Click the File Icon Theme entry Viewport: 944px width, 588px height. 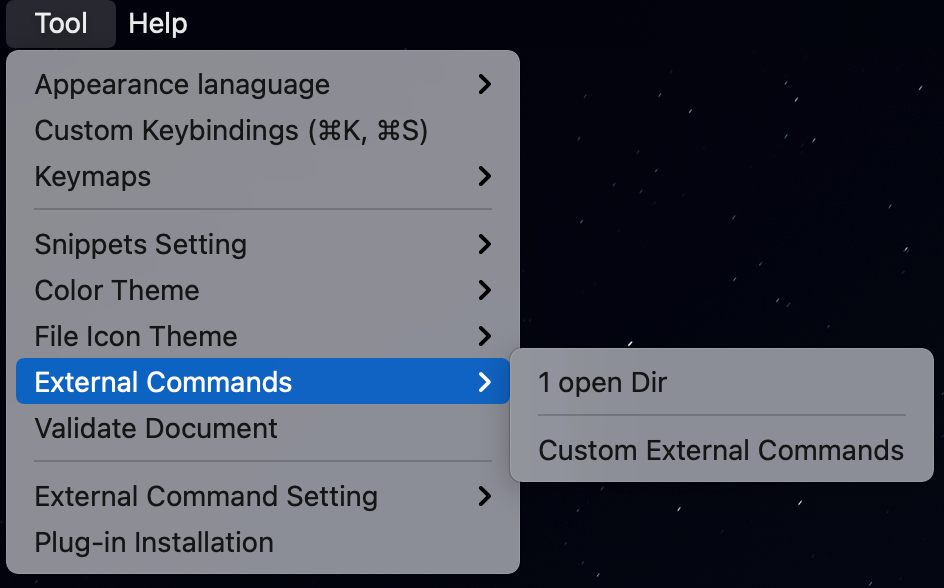136,337
